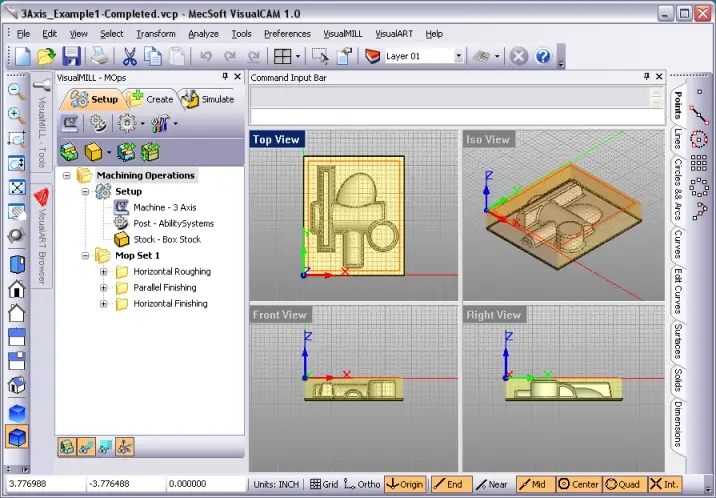Switch to the Create tab

click(x=151, y=99)
